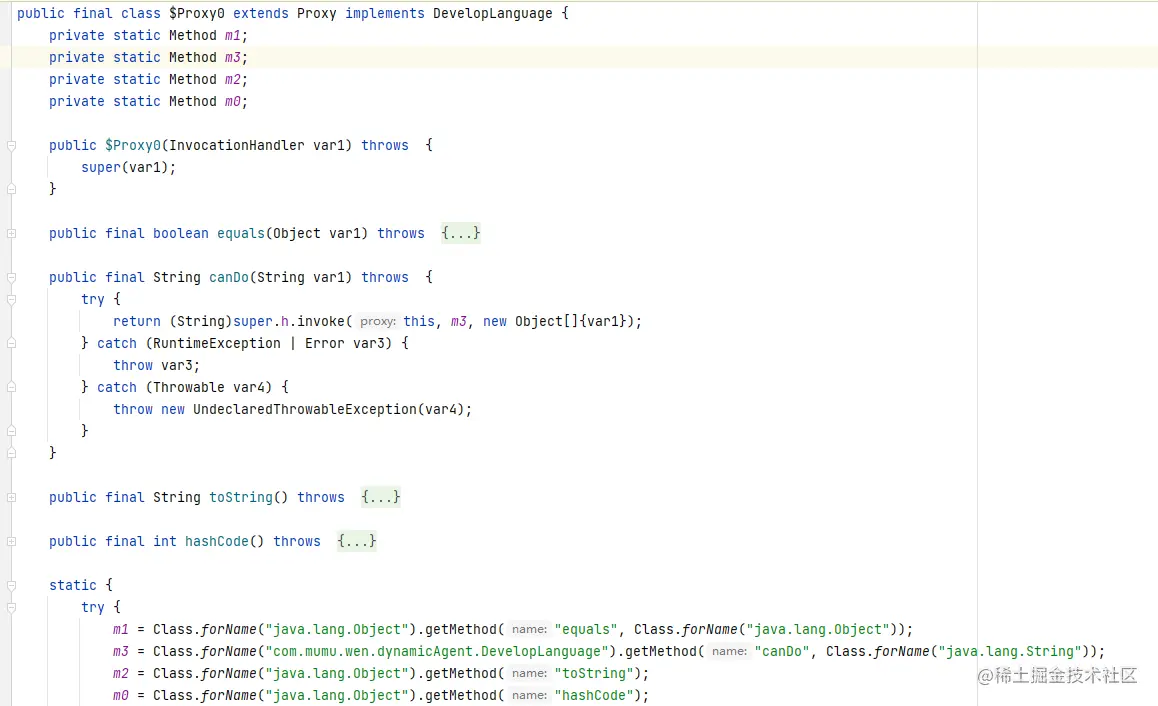The image size is (1158, 706).
Task: Click the "super(var1);" call in the constructor
Action: pos(129,168)
